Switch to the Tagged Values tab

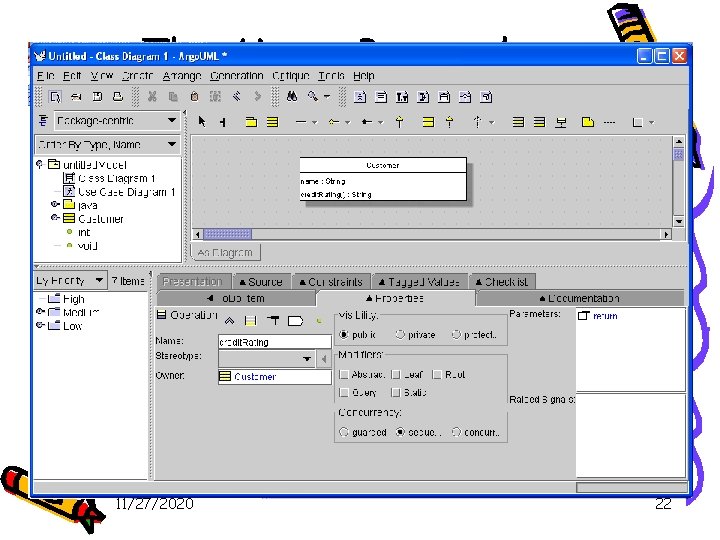419,281
